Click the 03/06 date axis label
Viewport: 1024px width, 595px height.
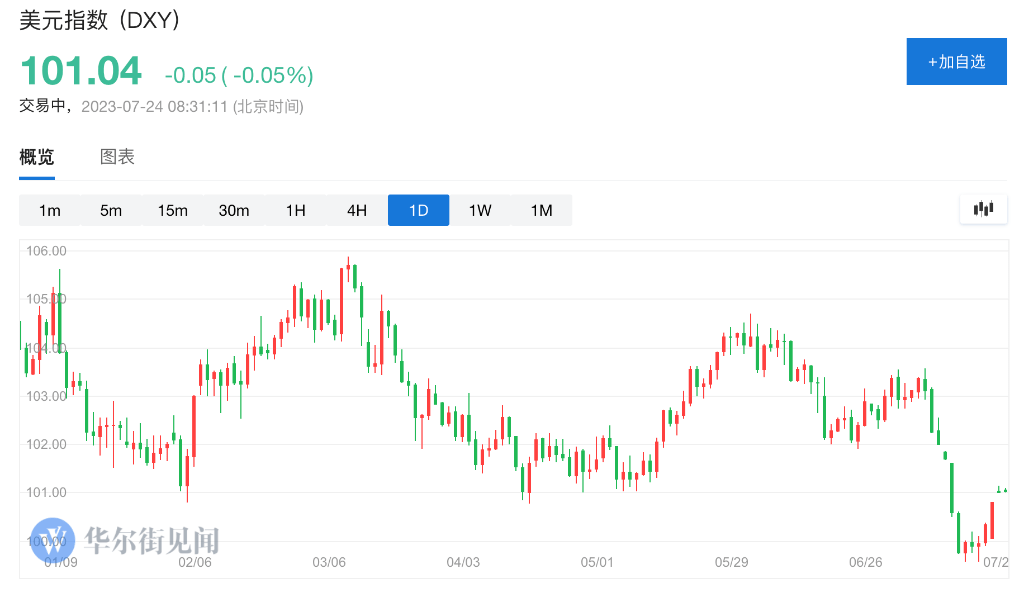329,562
